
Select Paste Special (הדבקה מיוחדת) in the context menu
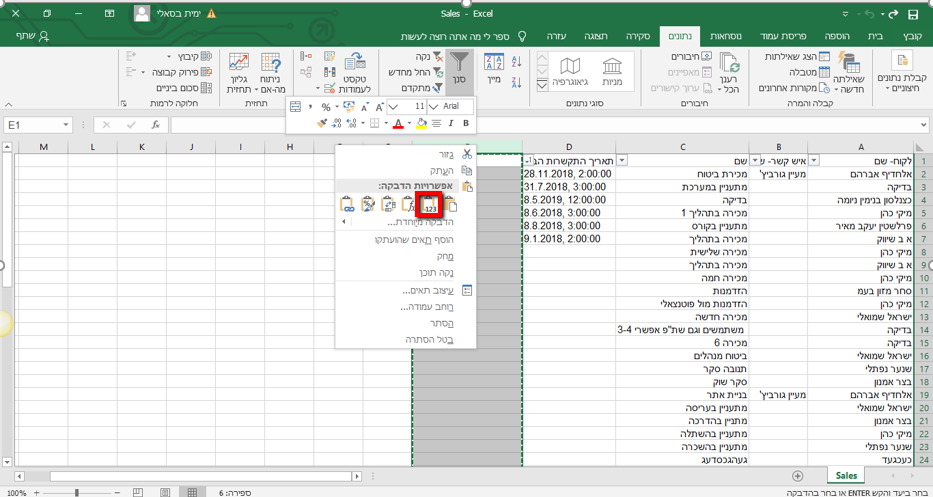click(x=405, y=222)
